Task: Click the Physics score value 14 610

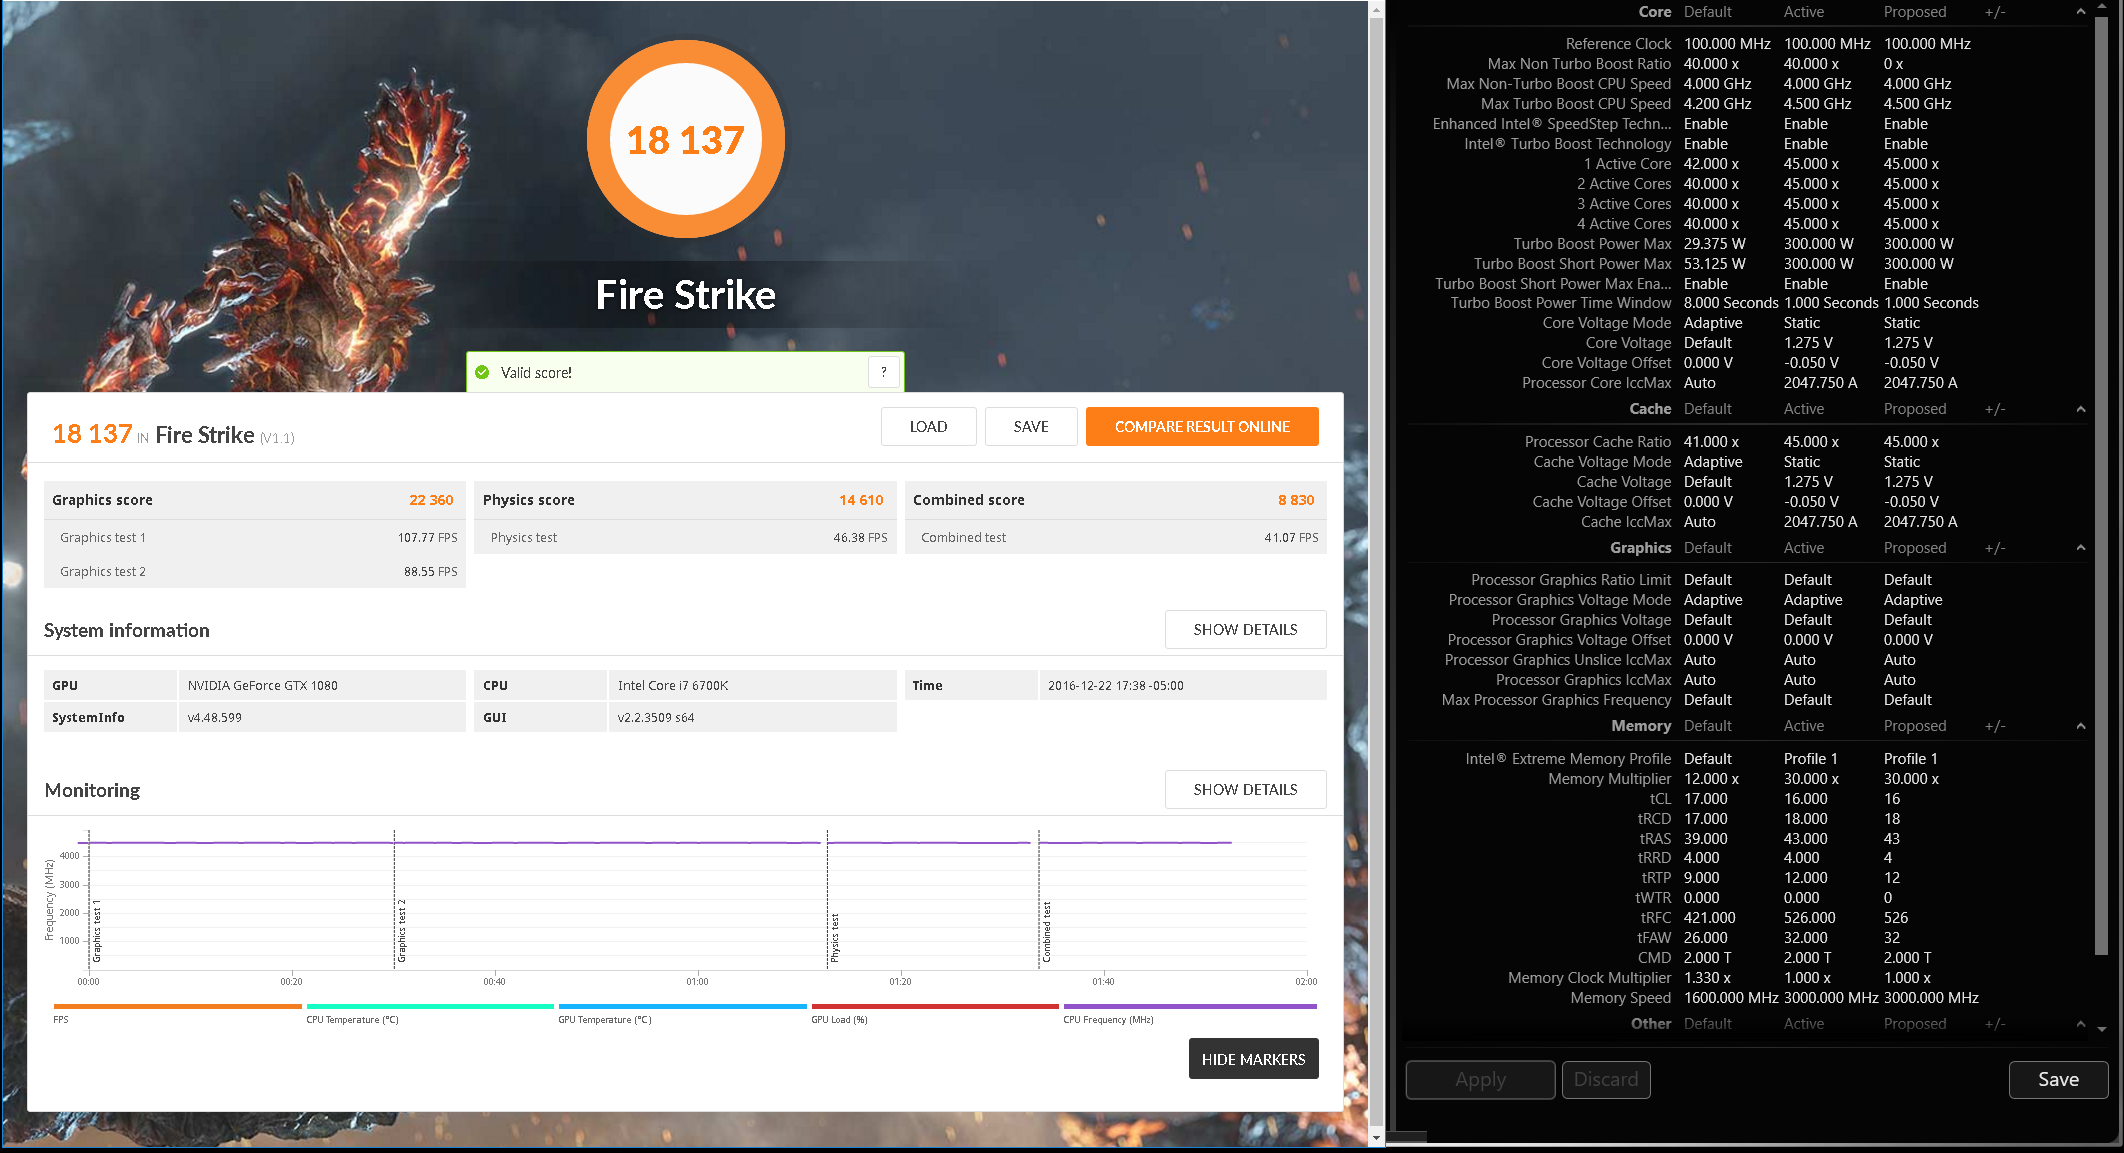Action: [861, 500]
